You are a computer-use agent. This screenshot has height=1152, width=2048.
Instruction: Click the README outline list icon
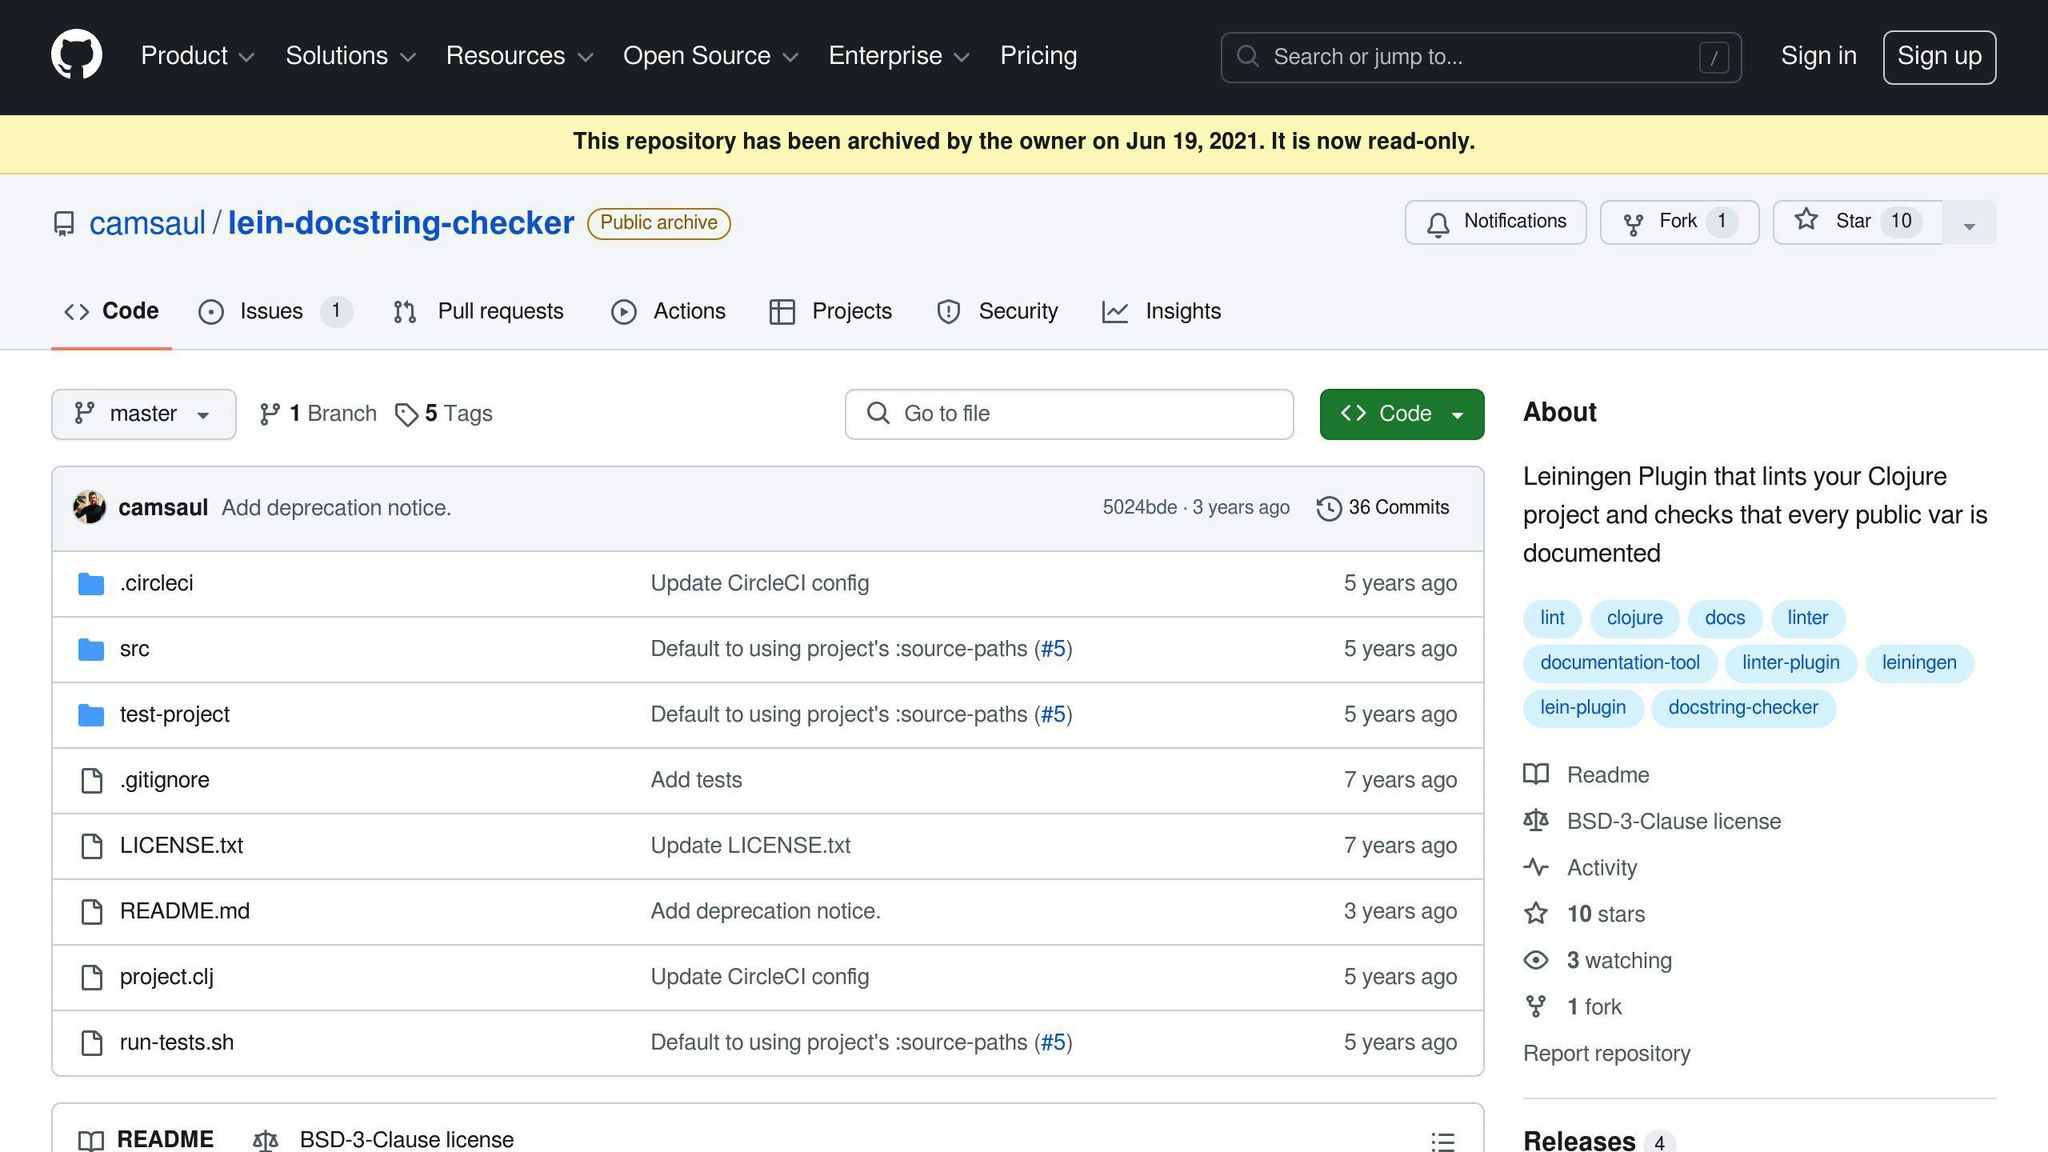click(x=1442, y=1141)
